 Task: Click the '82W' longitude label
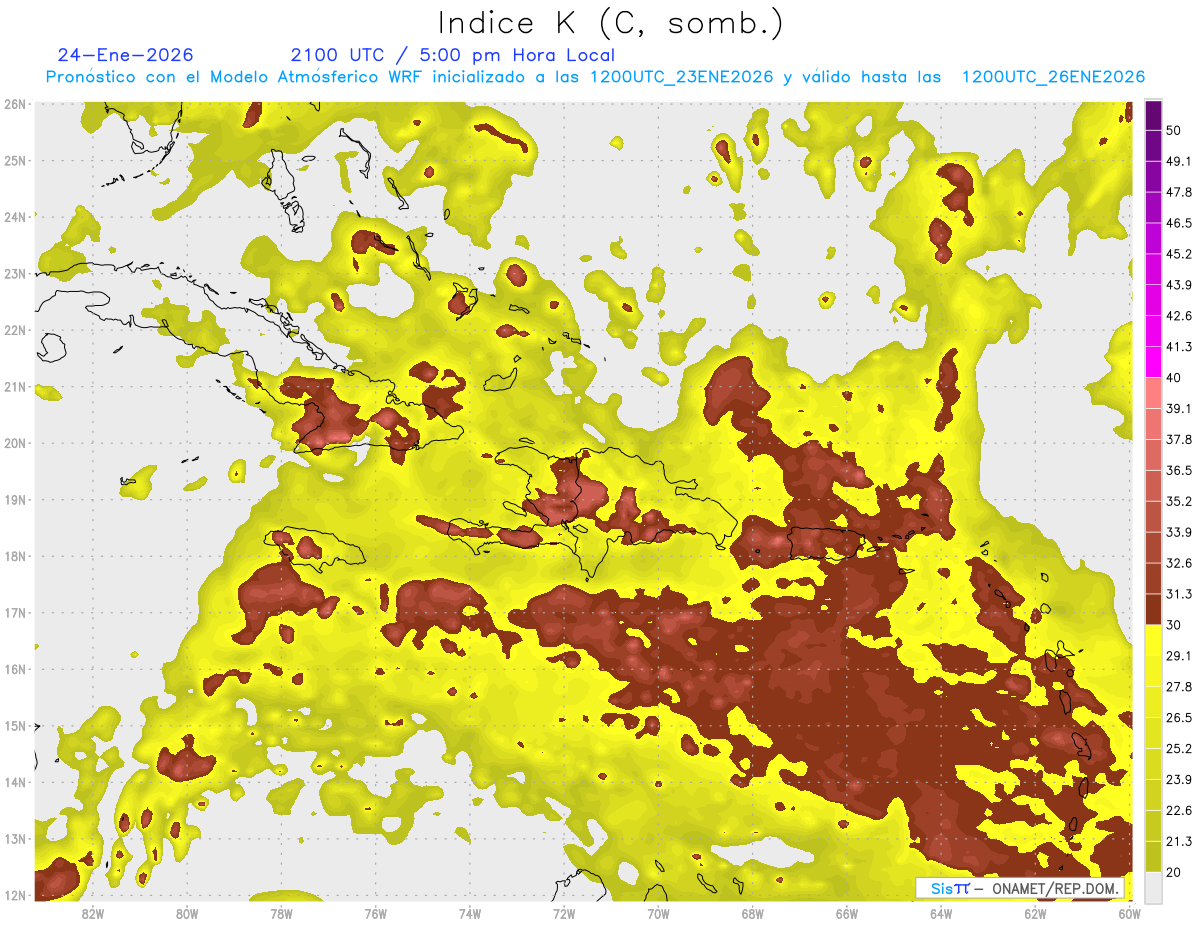93,914
